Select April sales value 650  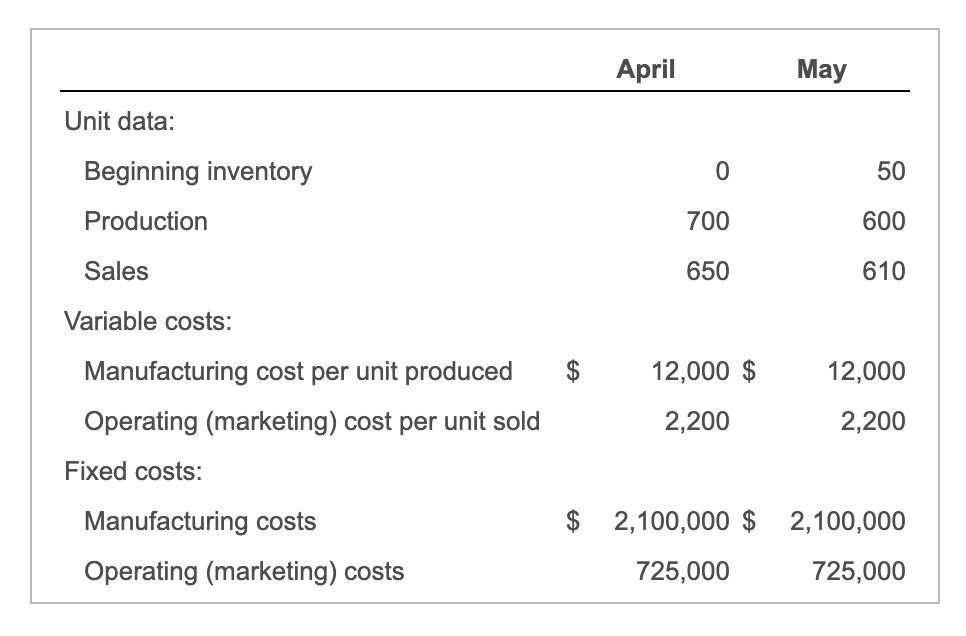point(708,271)
